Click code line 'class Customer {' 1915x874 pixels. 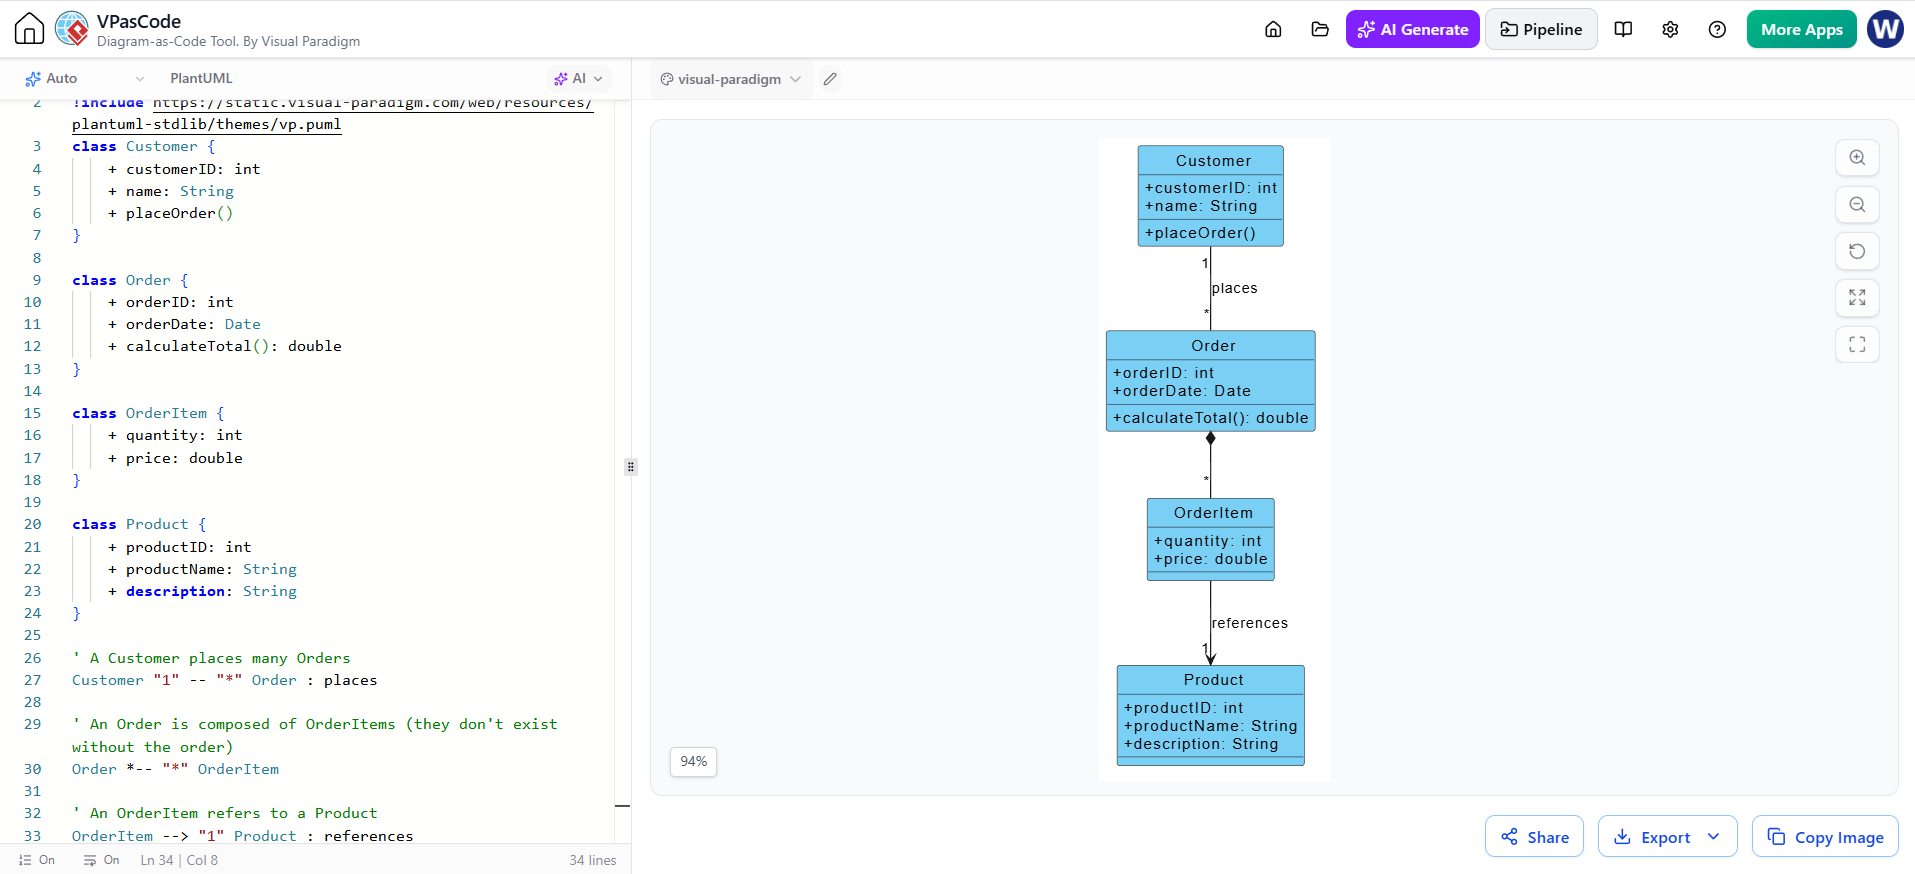click(144, 146)
